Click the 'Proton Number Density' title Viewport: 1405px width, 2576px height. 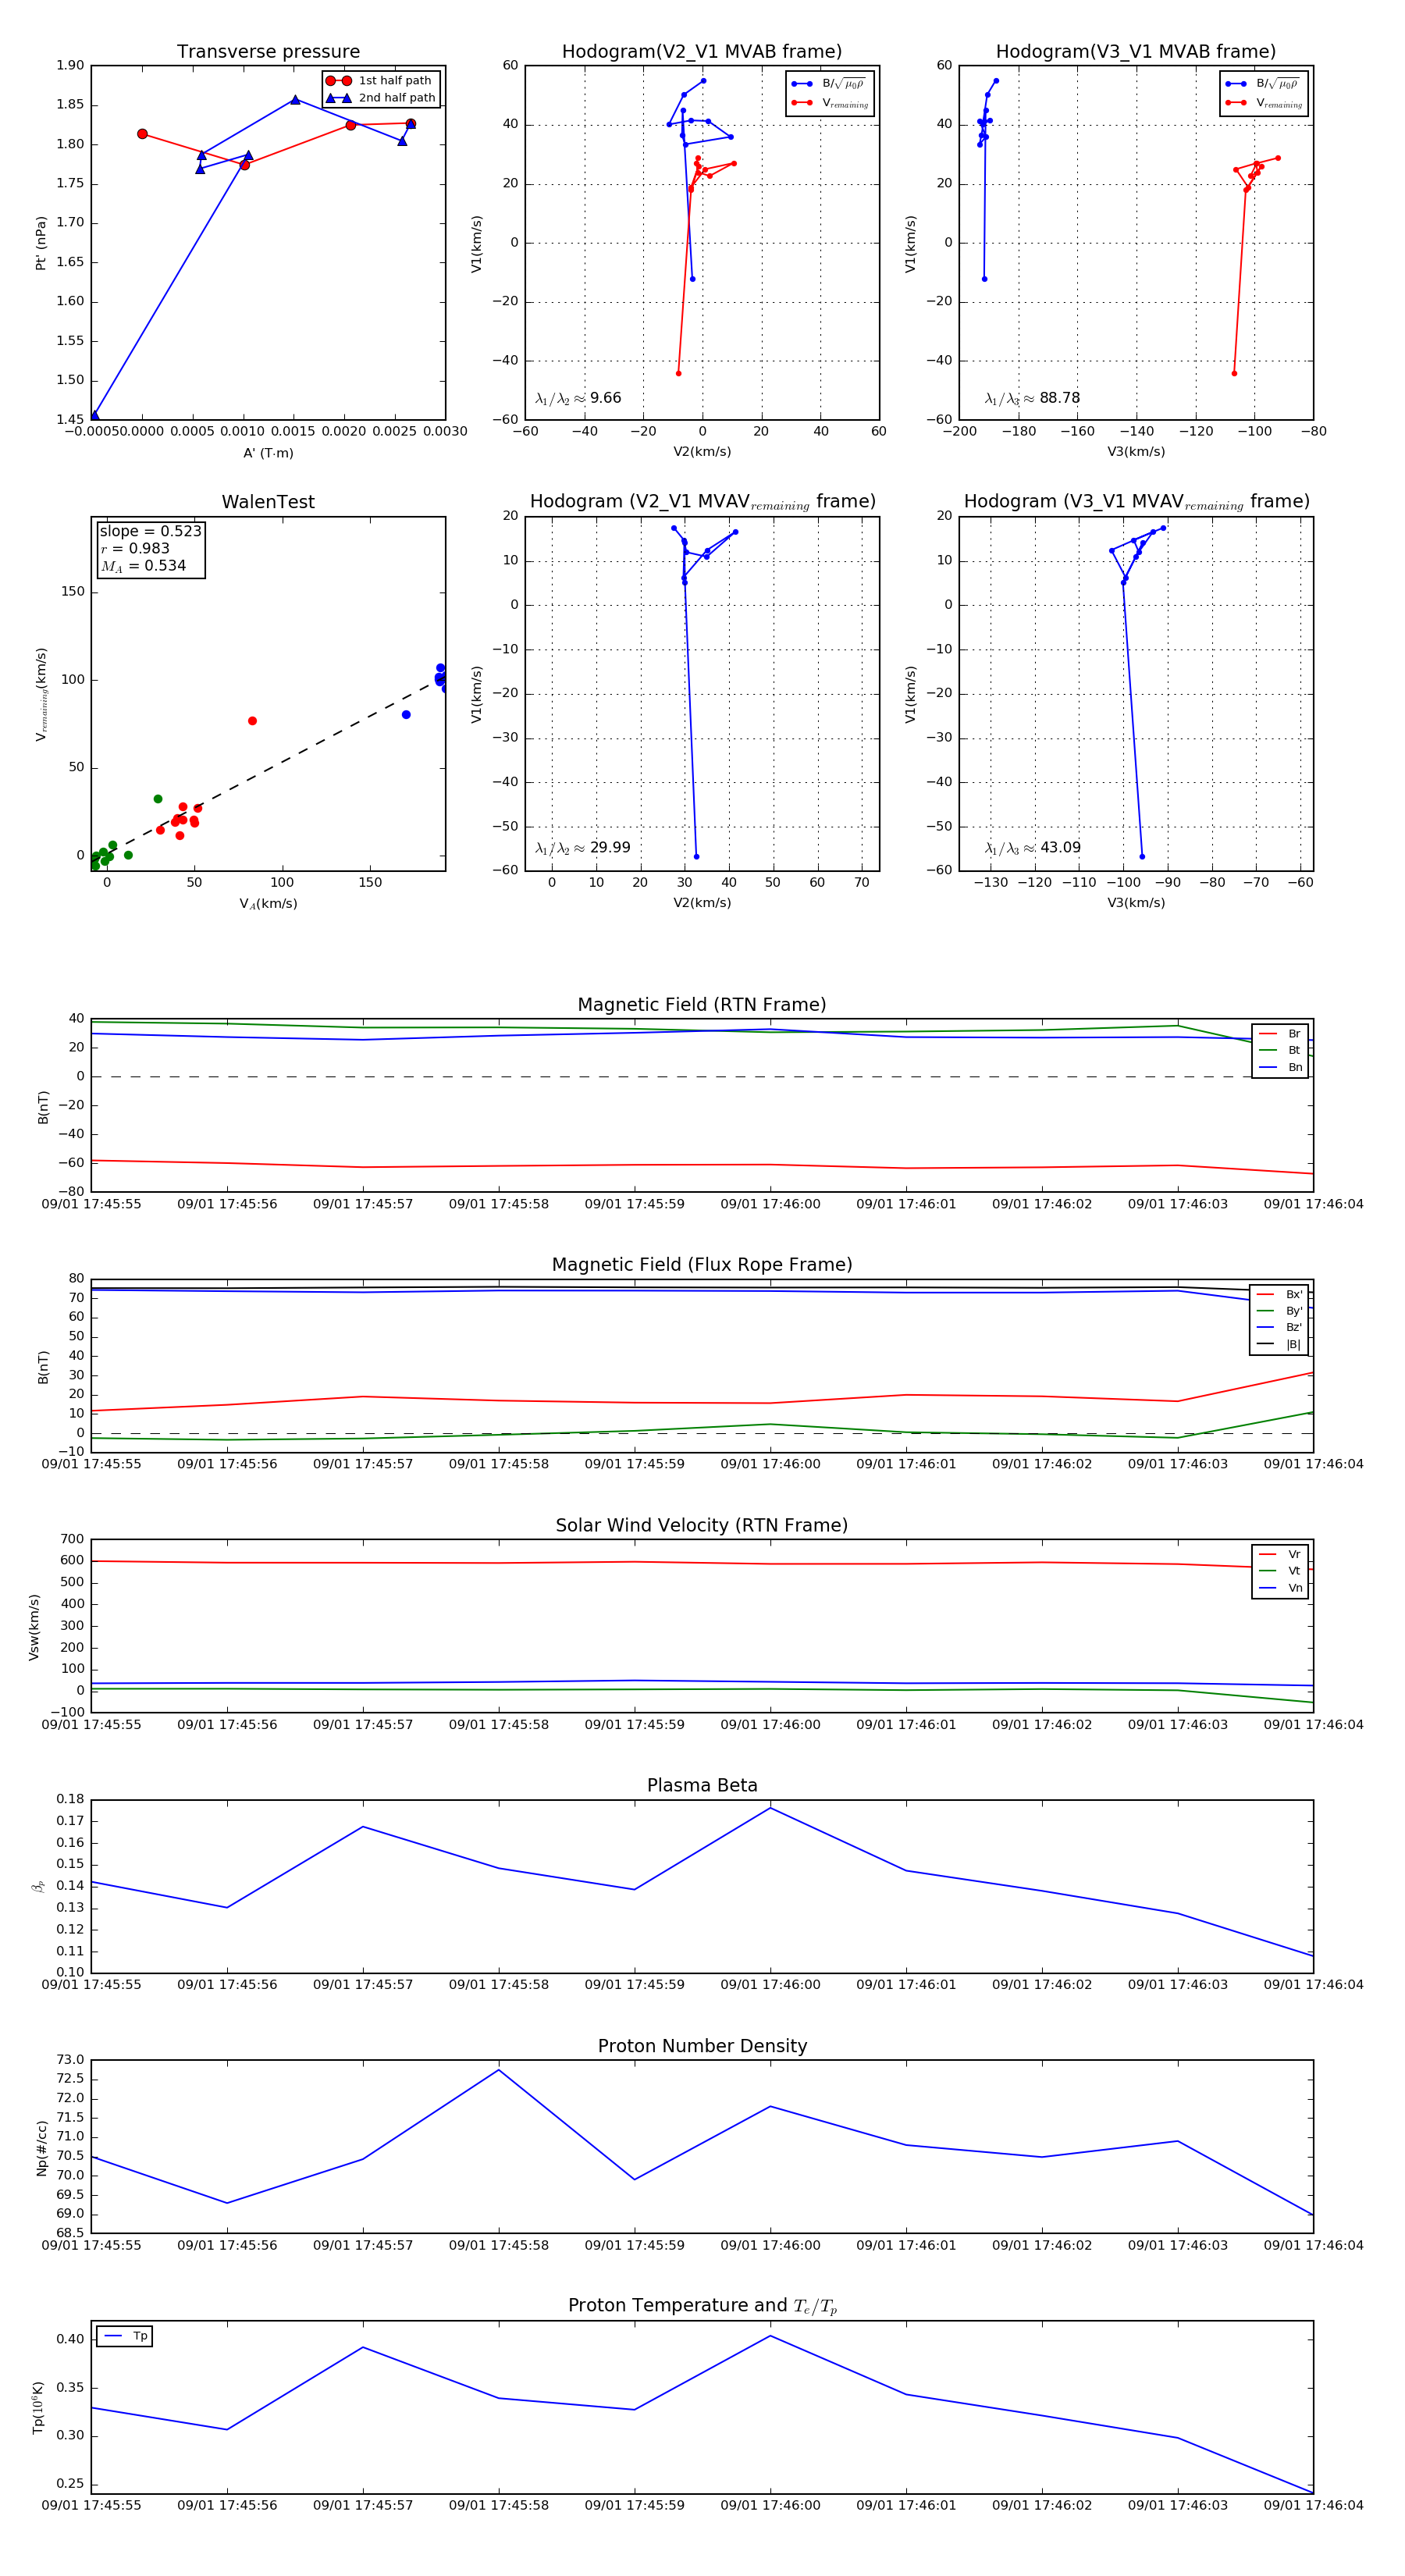click(x=702, y=2046)
